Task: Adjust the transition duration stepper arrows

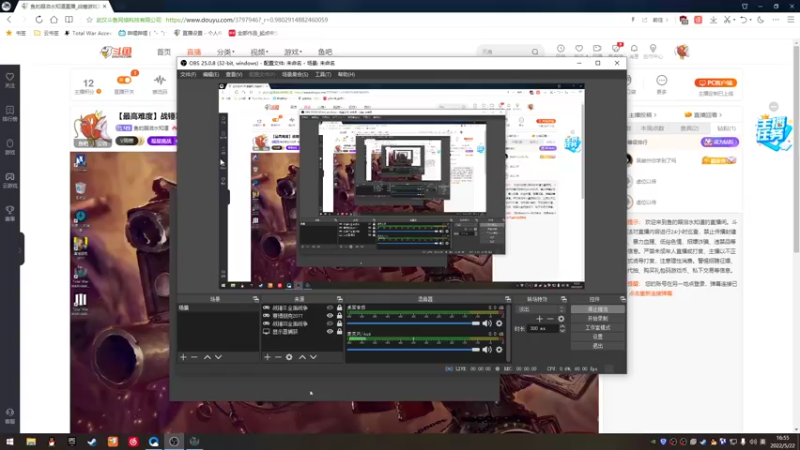Action: pyautogui.click(x=562, y=329)
